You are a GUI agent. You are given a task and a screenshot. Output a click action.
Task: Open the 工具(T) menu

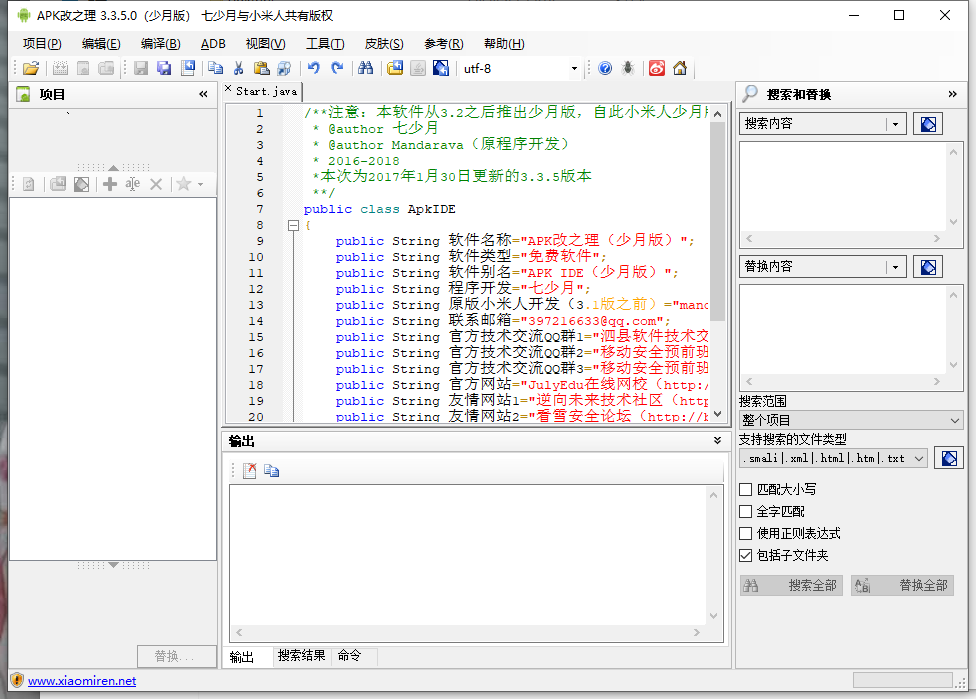pyautogui.click(x=325, y=44)
